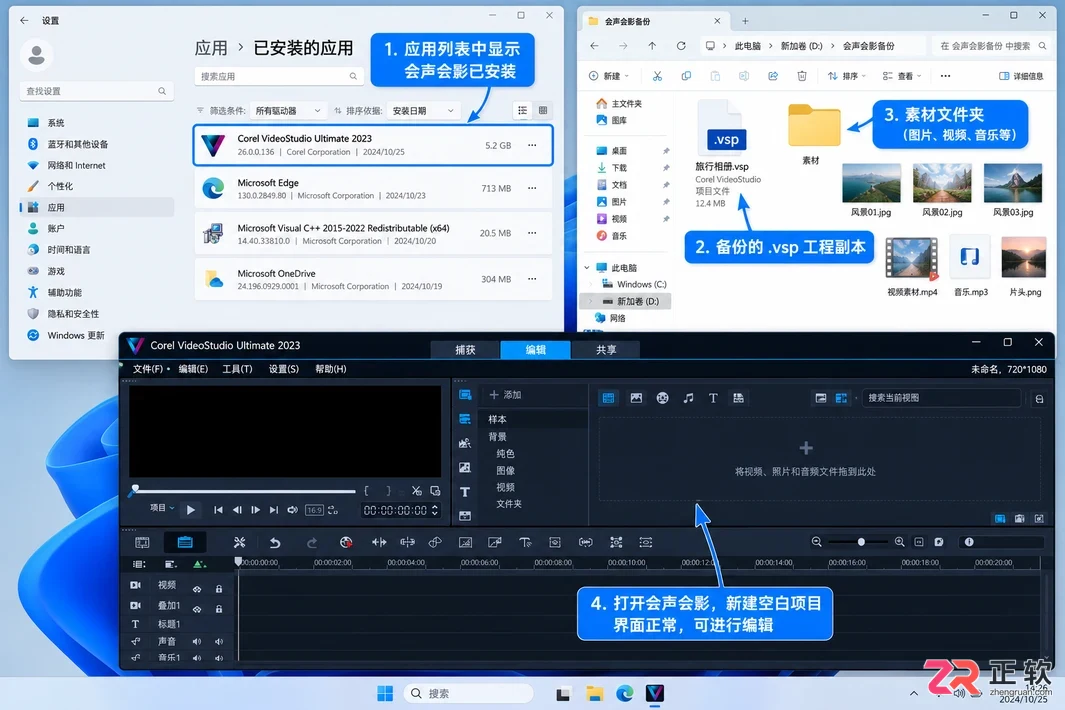
Task: Open the 设置(S) menu
Action: [x=283, y=369]
